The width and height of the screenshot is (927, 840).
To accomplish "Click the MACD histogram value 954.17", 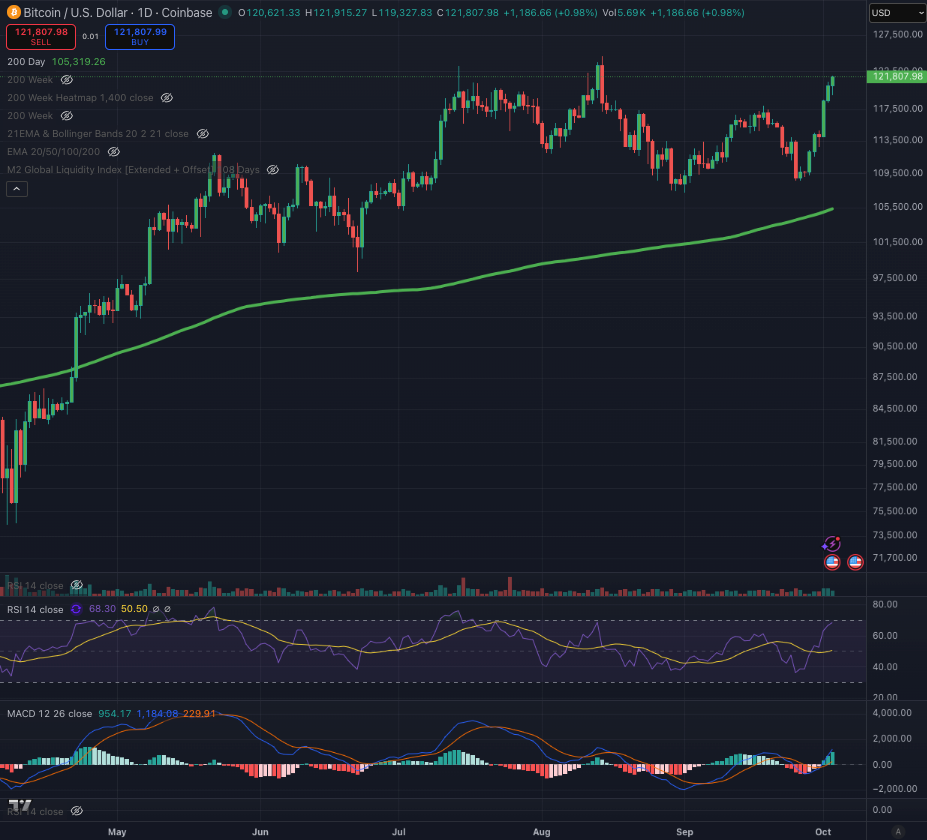I will (115, 713).
